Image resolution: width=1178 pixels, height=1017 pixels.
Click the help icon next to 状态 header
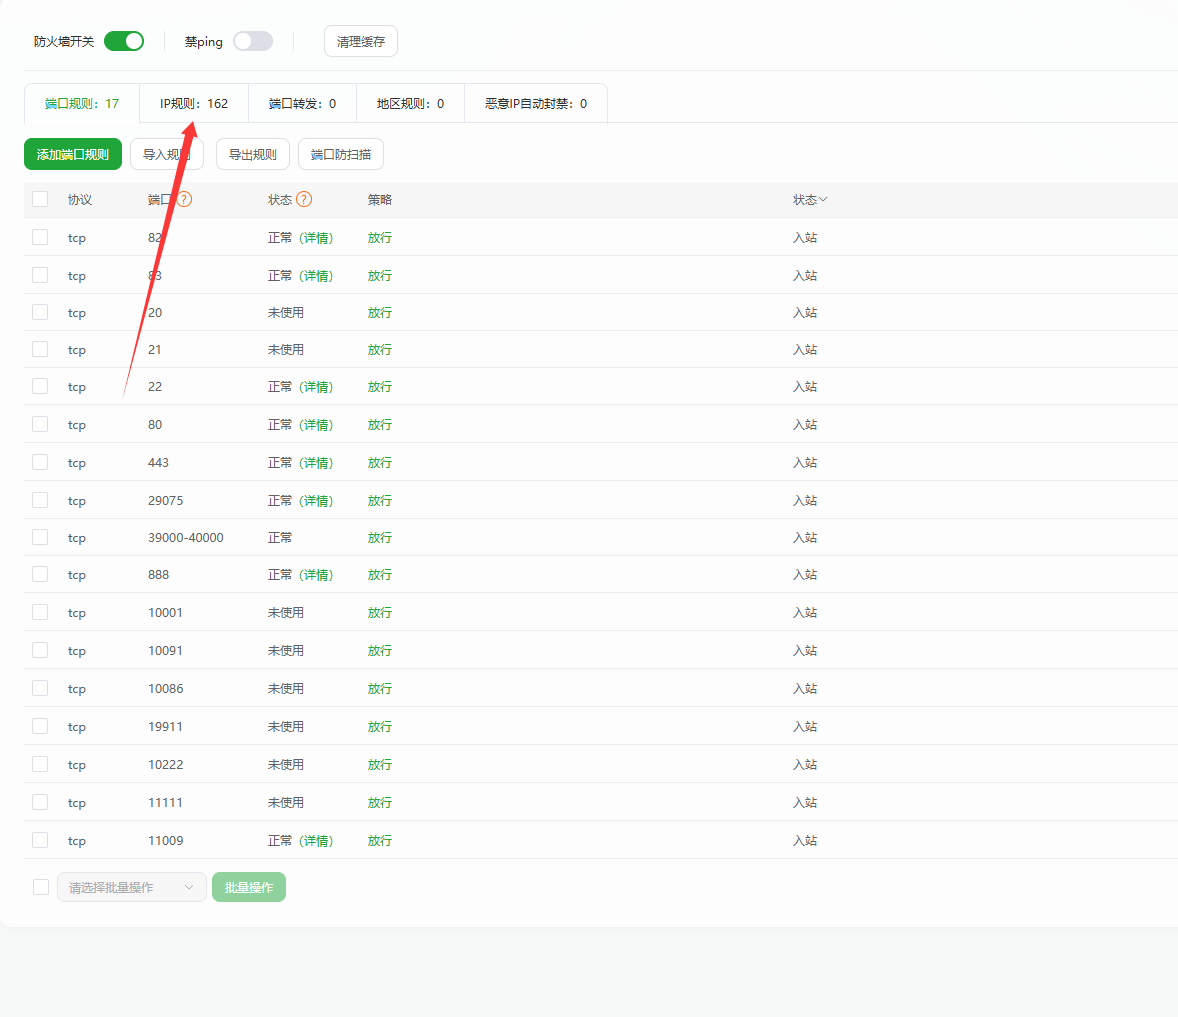(x=304, y=199)
